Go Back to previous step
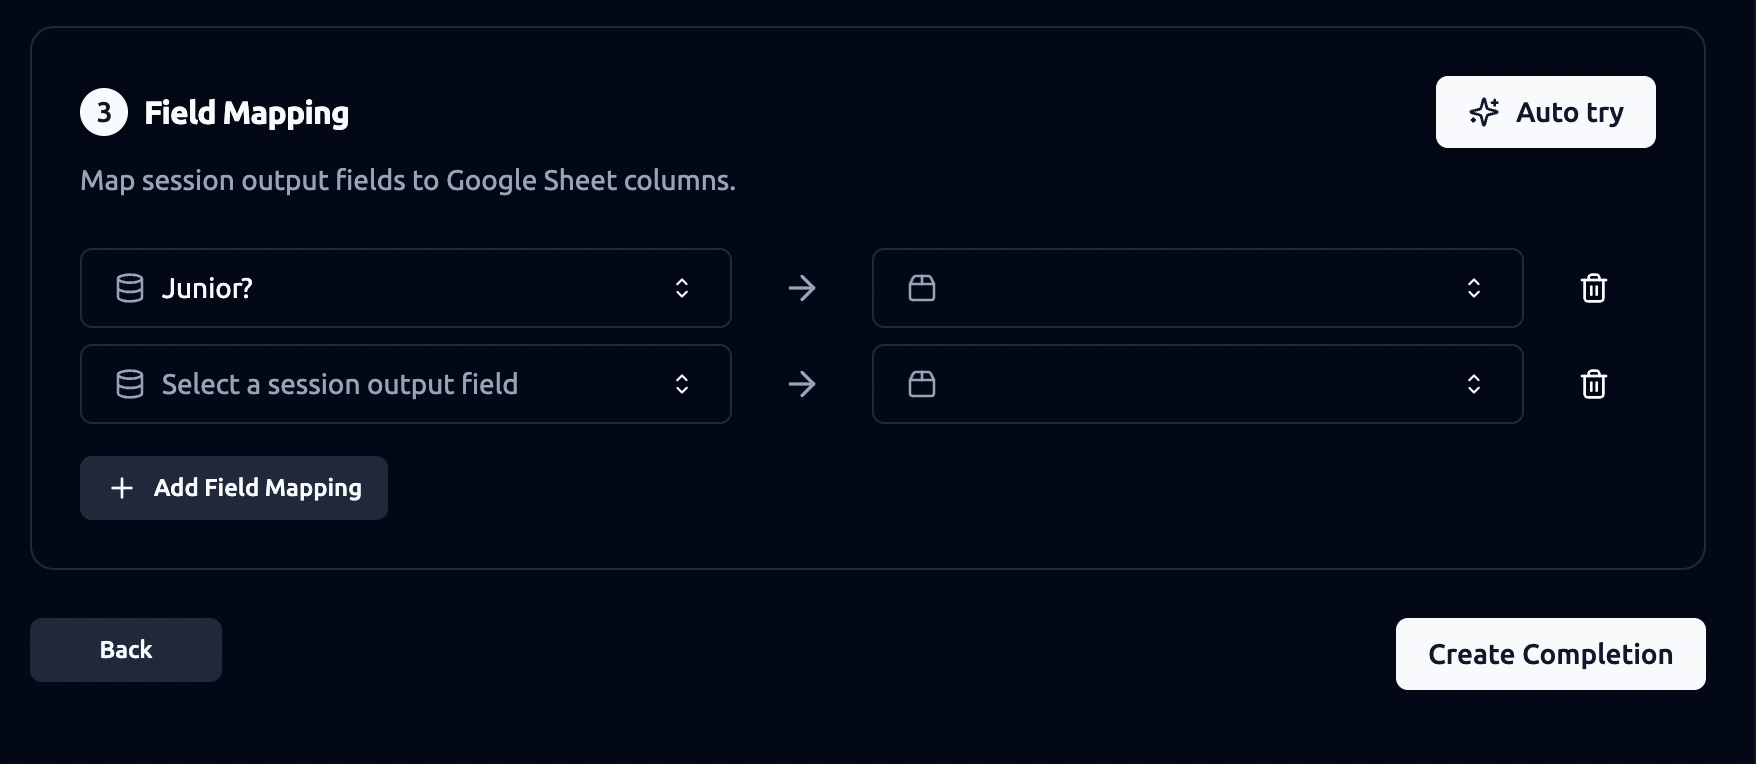This screenshot has height=764, width=1756. [x=126, y=650]
